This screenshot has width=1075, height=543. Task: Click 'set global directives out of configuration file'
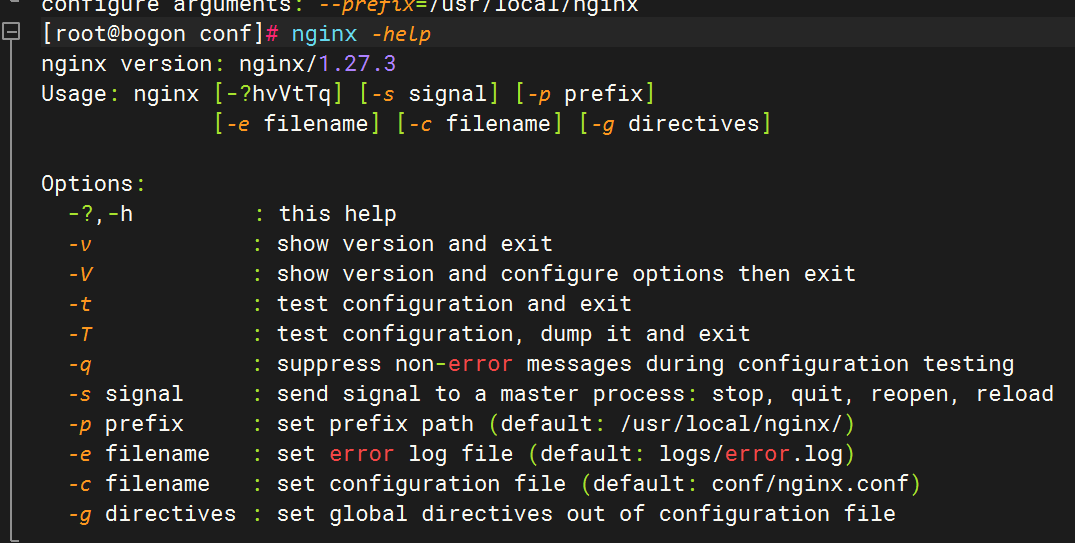tap(586, 514)
